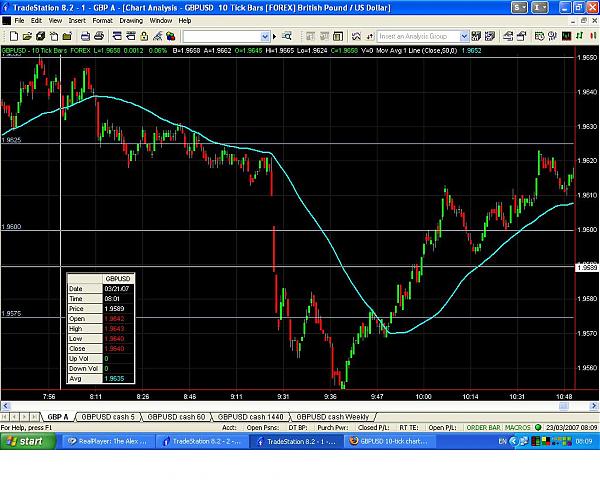Click the 'Down Vol' row label in data window

(x=83, y=368)
